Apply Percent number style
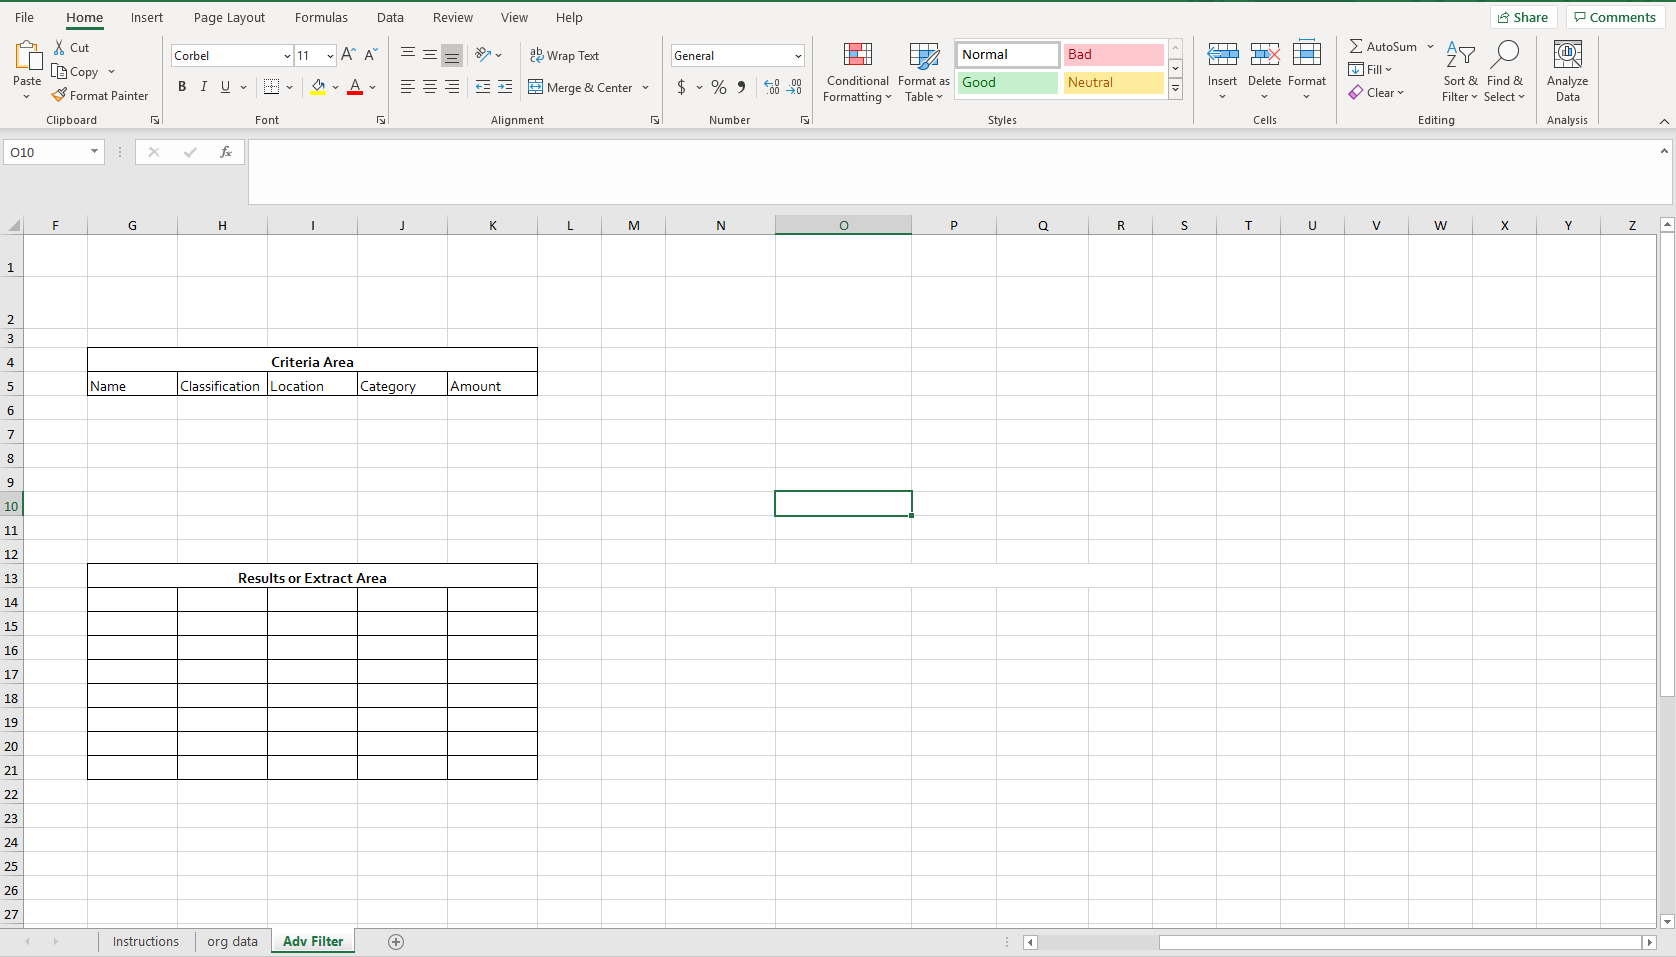The height and width of the screenshot is (957, 1676). pos(718,87)
